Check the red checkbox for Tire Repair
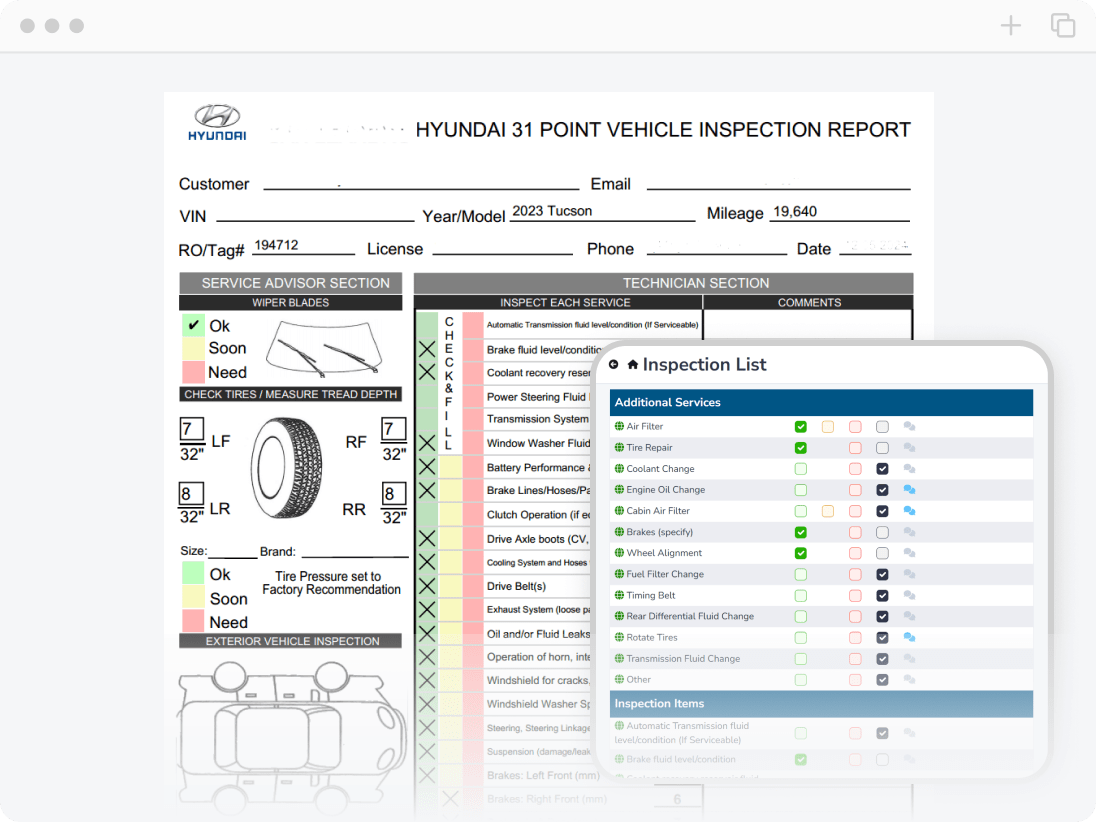The width and height of the screenshot is (1096, 822). [855, 447]
